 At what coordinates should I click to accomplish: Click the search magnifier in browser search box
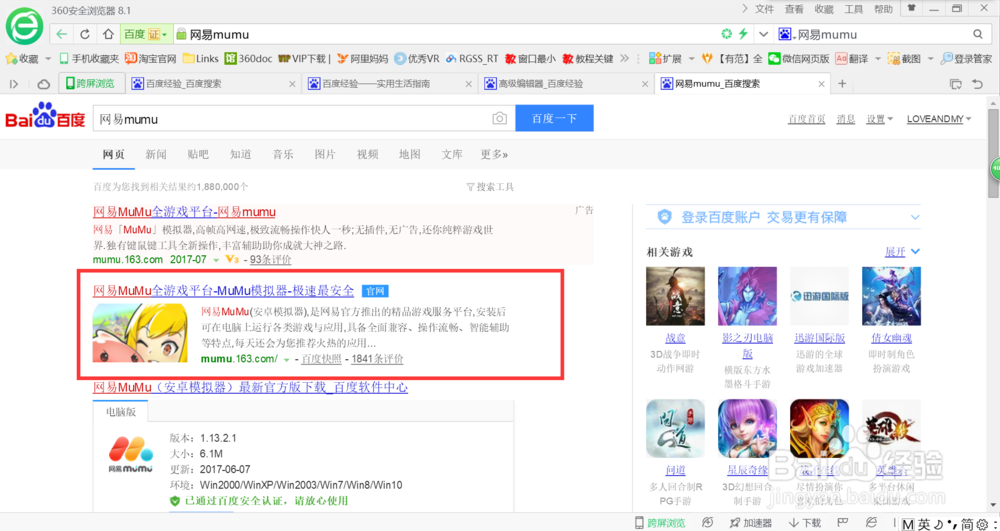click(x=978, y=34)
